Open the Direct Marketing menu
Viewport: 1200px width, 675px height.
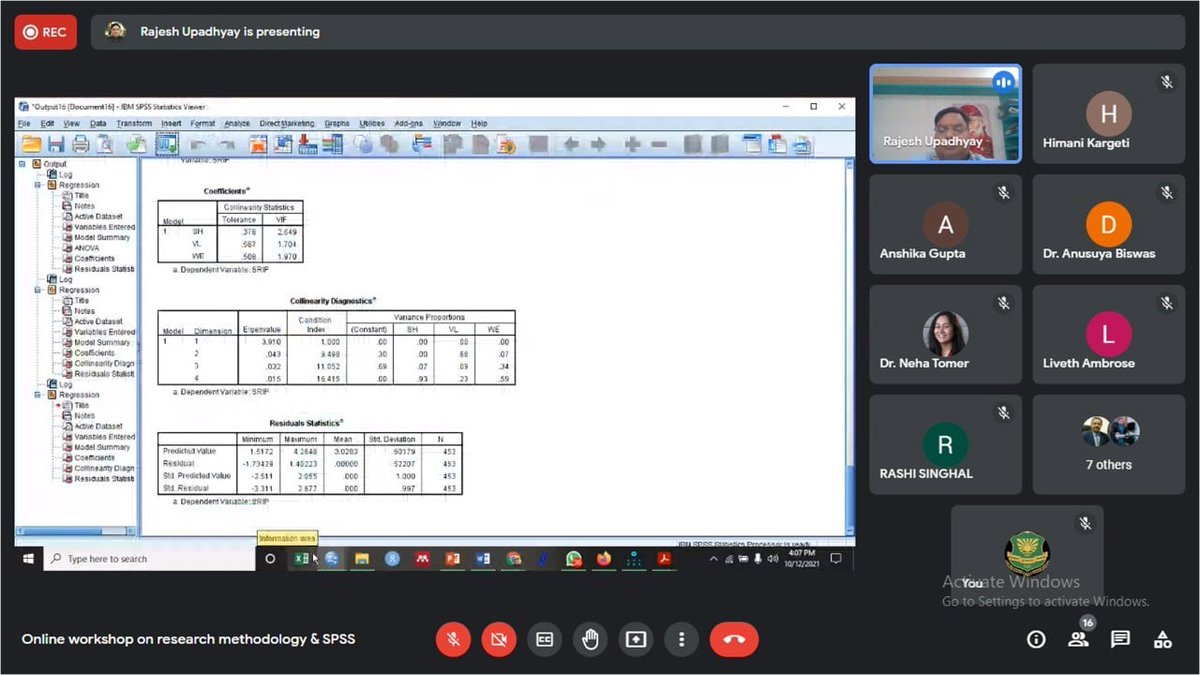pos(287,123)
